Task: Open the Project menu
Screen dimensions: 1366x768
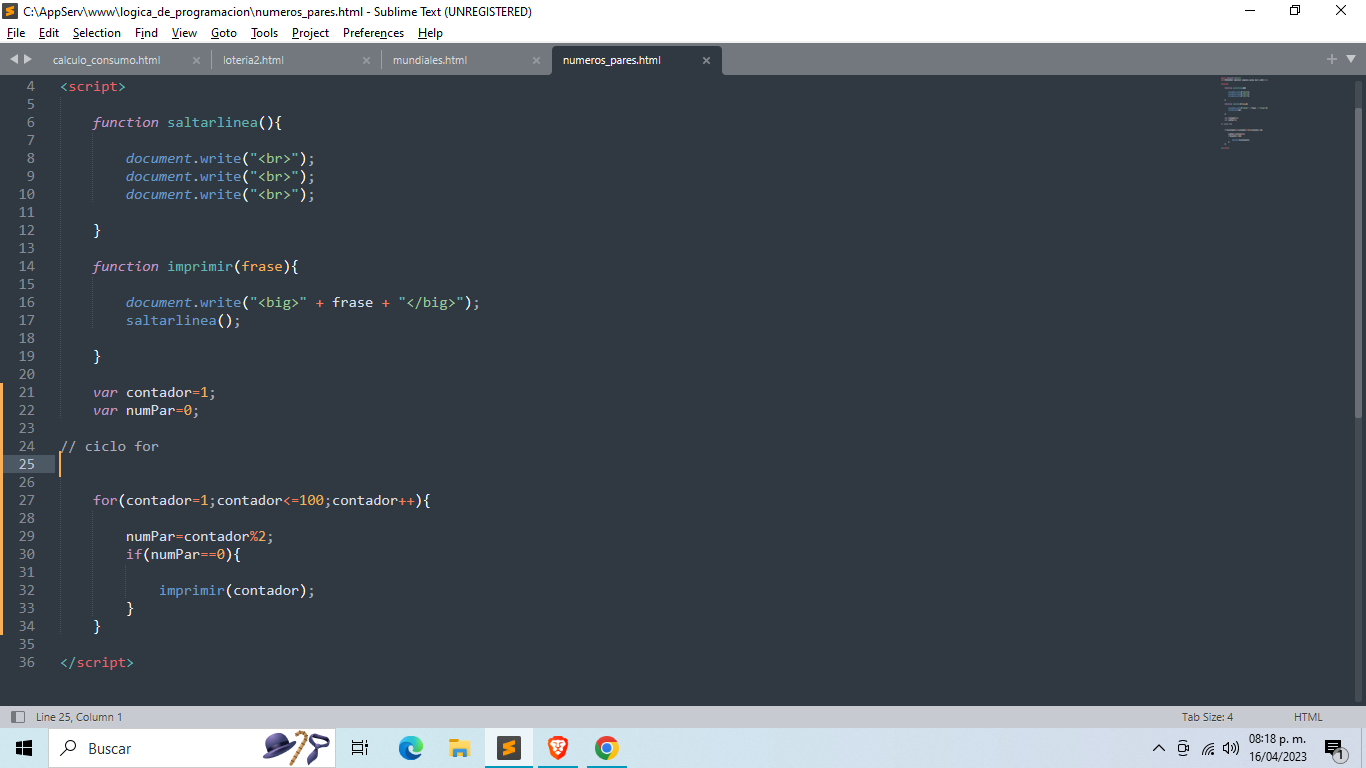Action: (x=310, y=33)
